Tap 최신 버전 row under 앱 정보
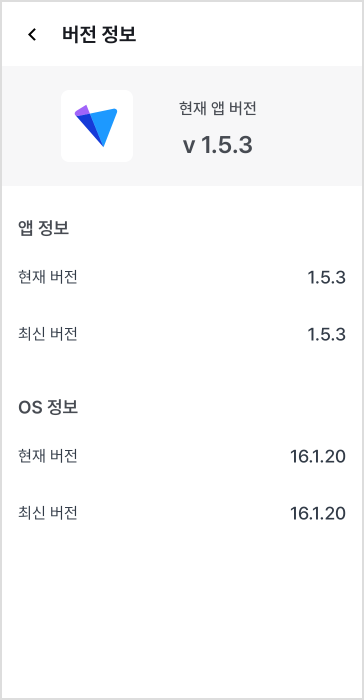The image size is (364, 700). [182, 334]
